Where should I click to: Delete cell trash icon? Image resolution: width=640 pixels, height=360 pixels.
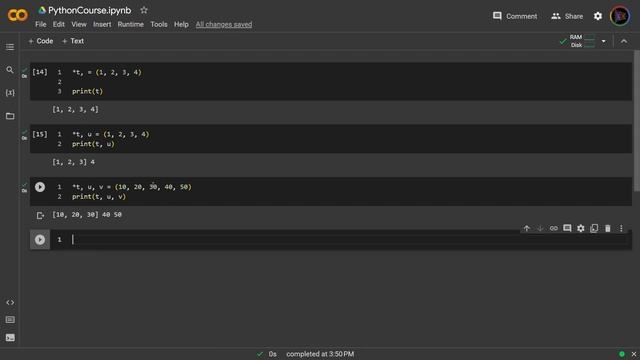click(607, 228)
